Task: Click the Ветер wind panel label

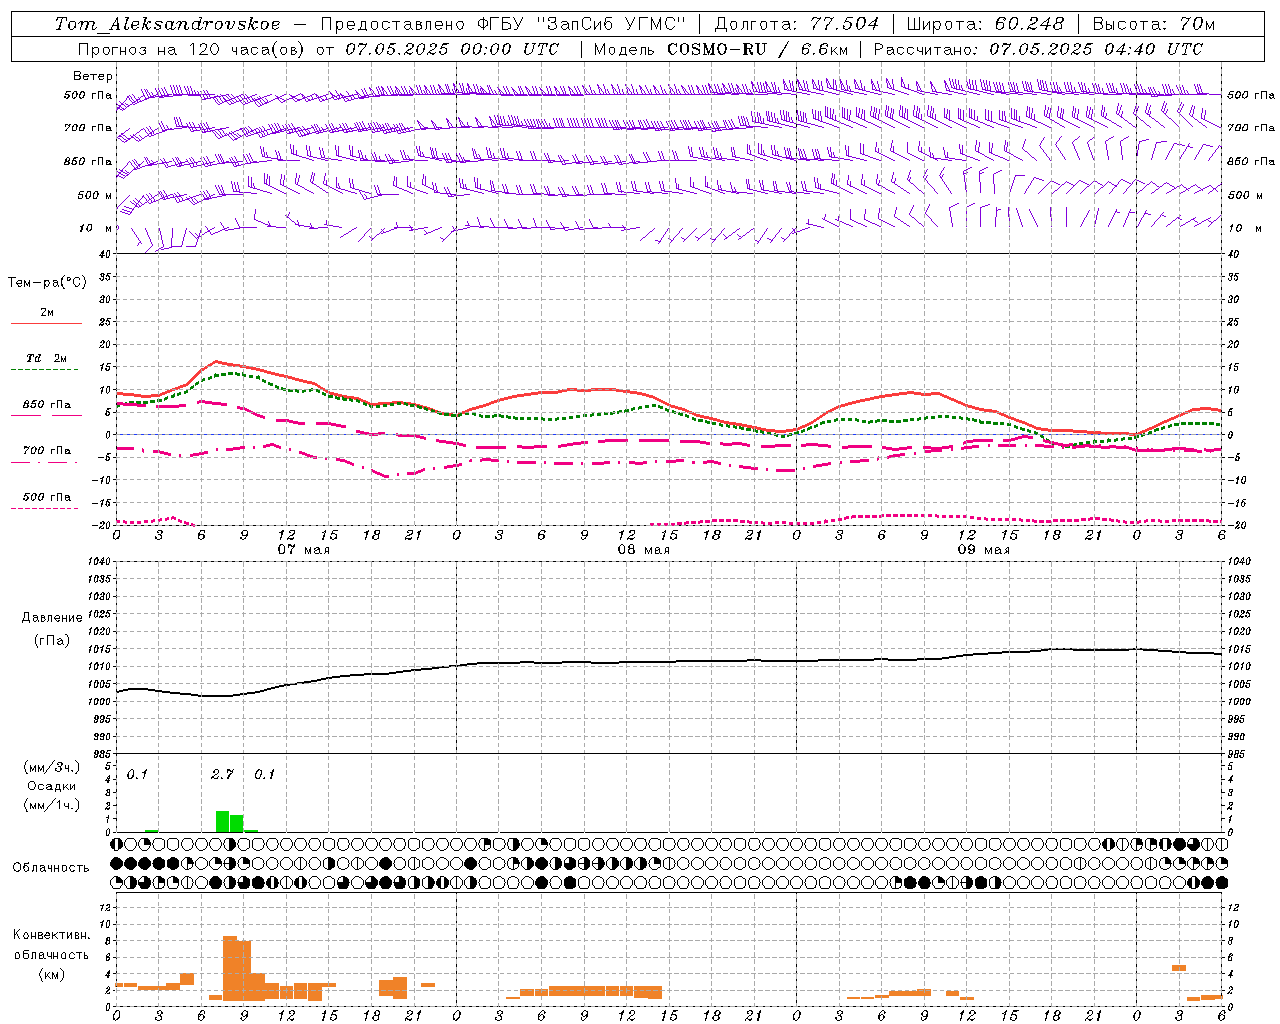Action: [x=93, y=76]
